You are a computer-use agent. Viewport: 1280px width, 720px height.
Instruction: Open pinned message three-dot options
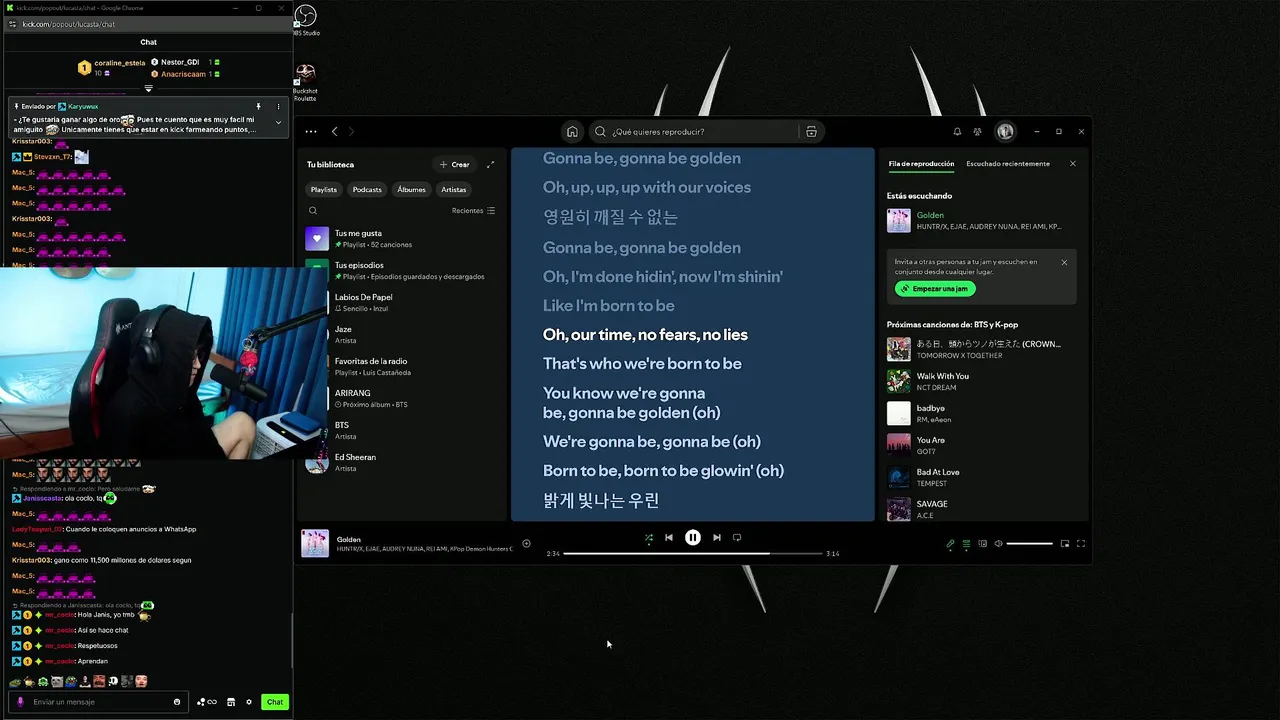278,106
